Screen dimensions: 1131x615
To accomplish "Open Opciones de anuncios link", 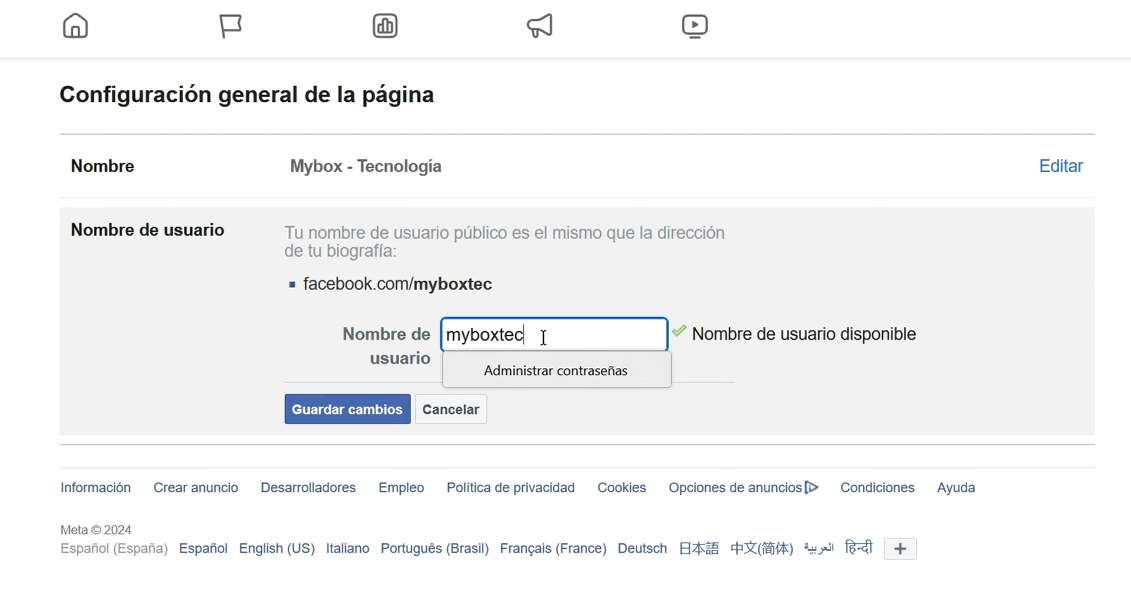I will tap(743, 488).
